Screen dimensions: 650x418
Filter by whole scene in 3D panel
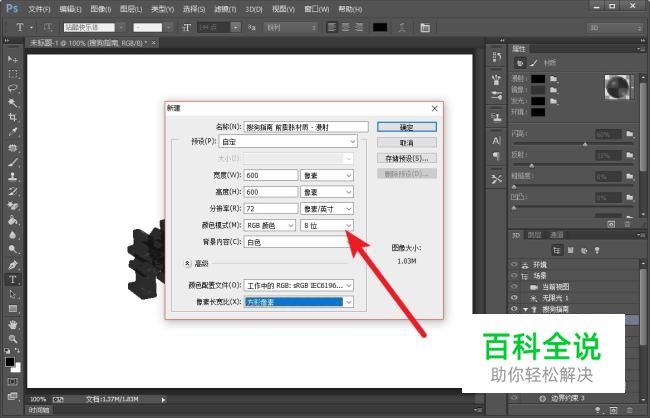click(557, 250)
